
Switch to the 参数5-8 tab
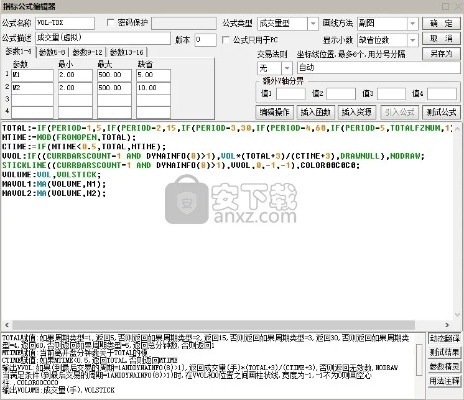pos(52,52)
